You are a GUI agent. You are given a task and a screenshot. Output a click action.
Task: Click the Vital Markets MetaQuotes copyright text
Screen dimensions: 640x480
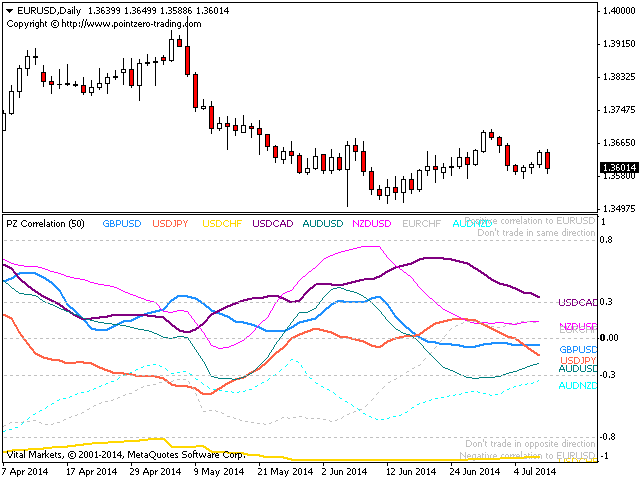[x=125, y=454]
